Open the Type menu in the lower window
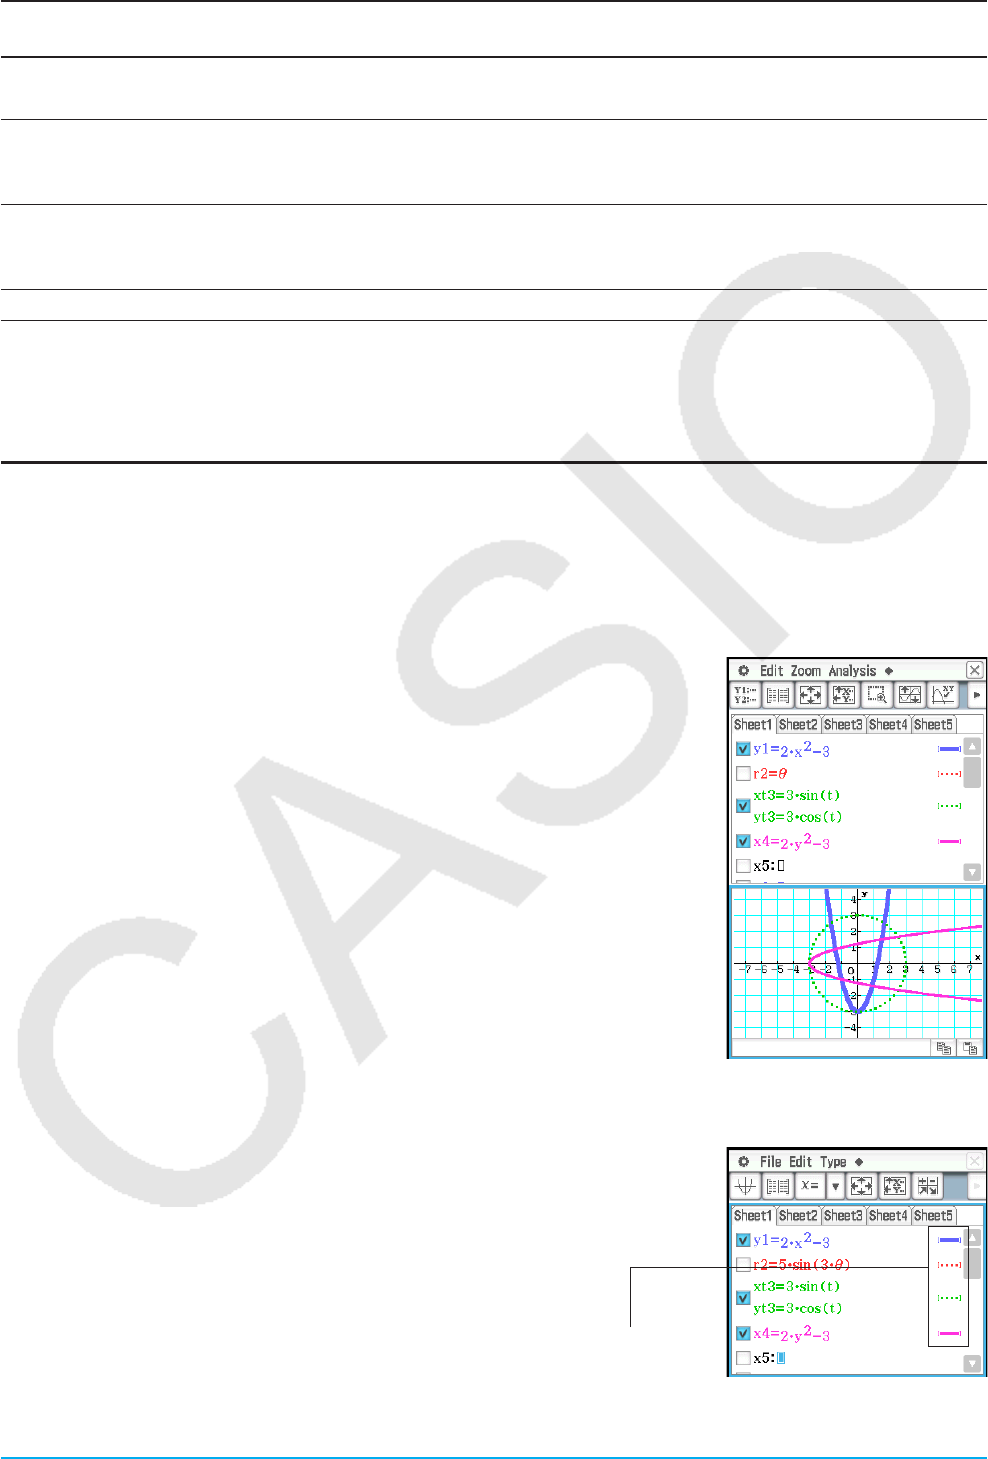This screenshot has width=988, height=1459. point(833,1162)
